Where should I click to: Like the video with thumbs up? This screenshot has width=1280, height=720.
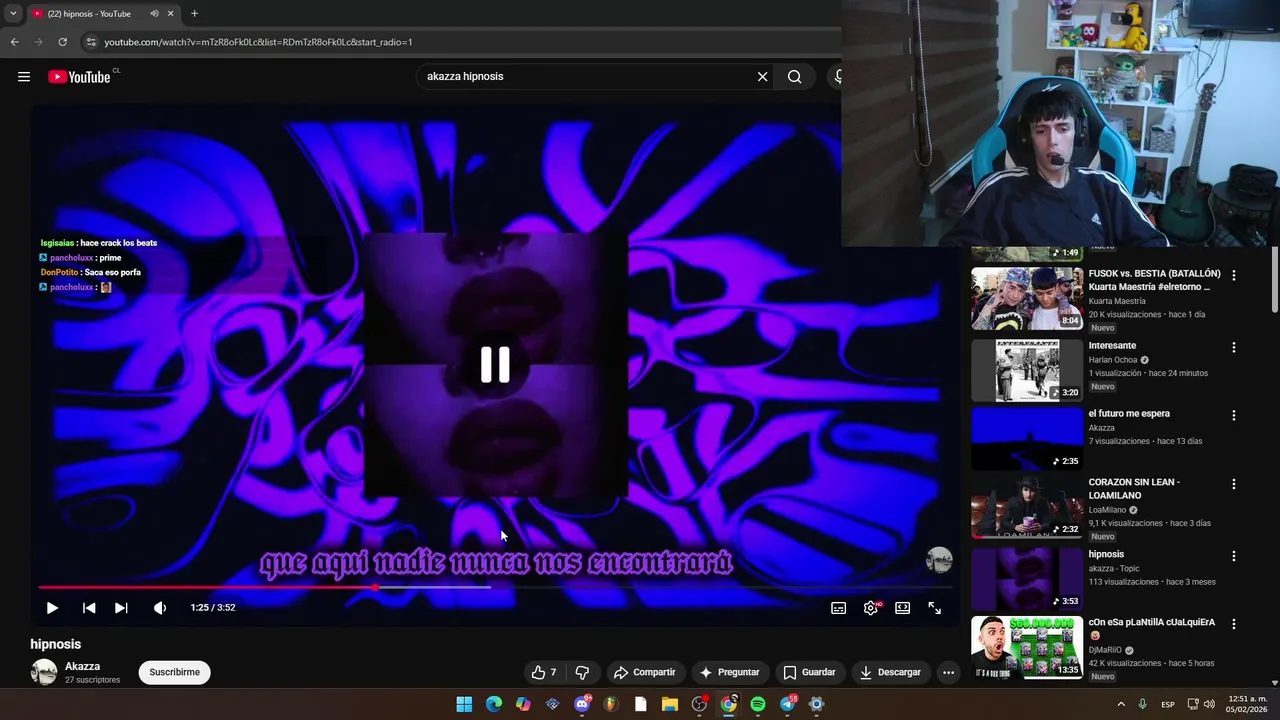(x=544, y=672)
